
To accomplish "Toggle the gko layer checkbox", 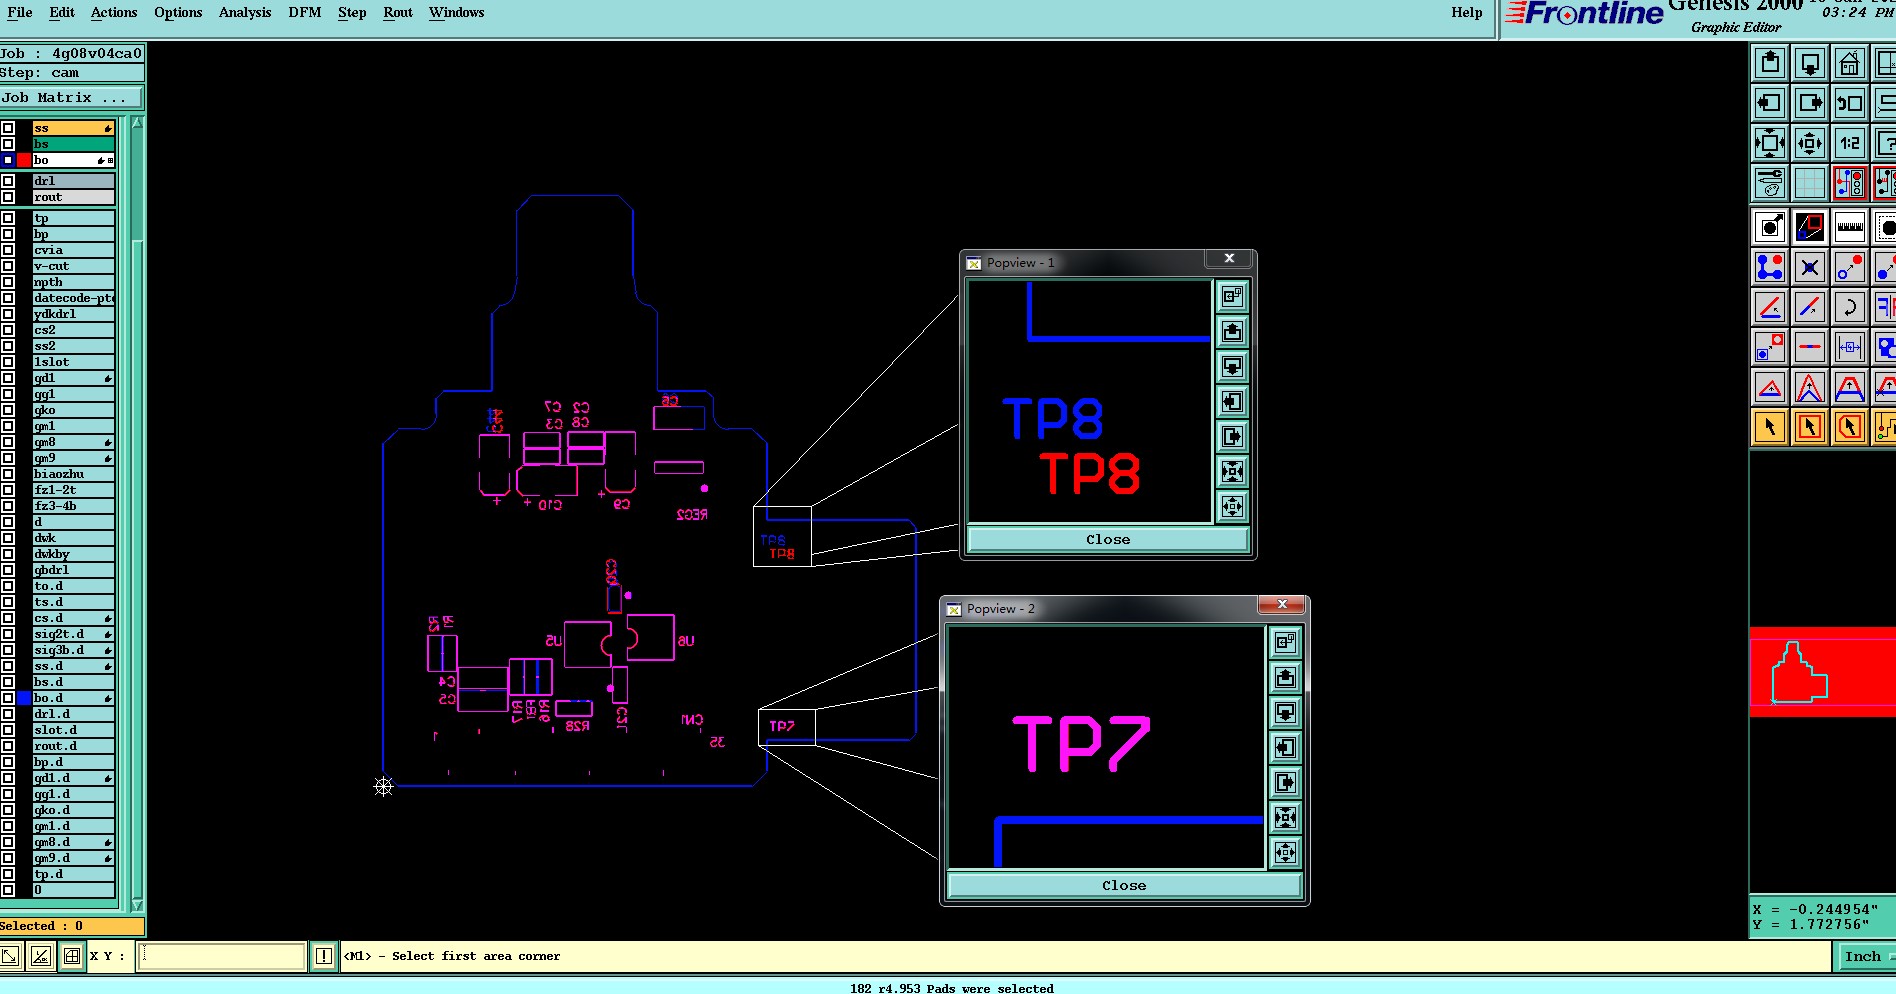I will (x=8, y=410).
